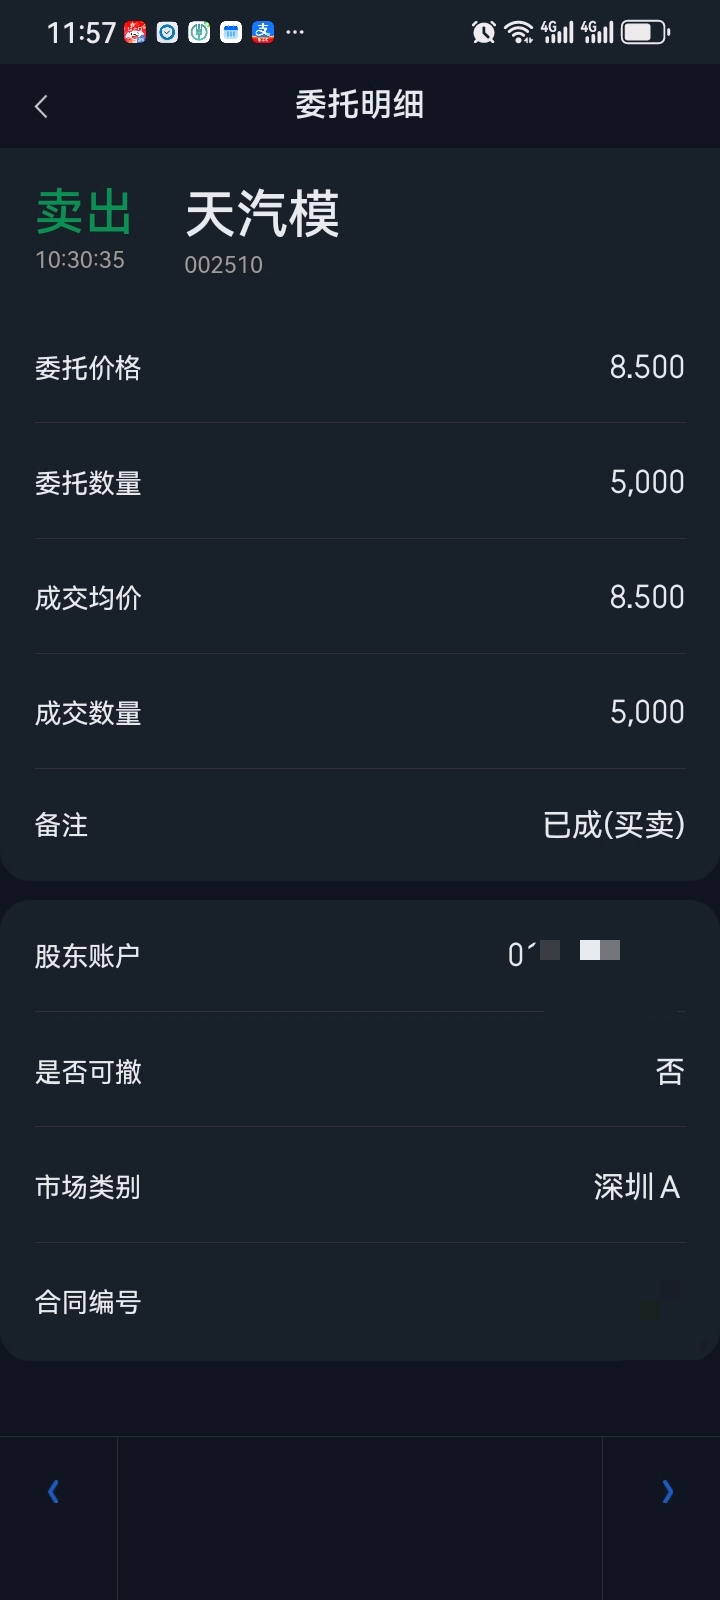Go to previous order with left chevron
Image resolution: width=720 pixels, height=1600 pixels.
tap(54, 1492)
